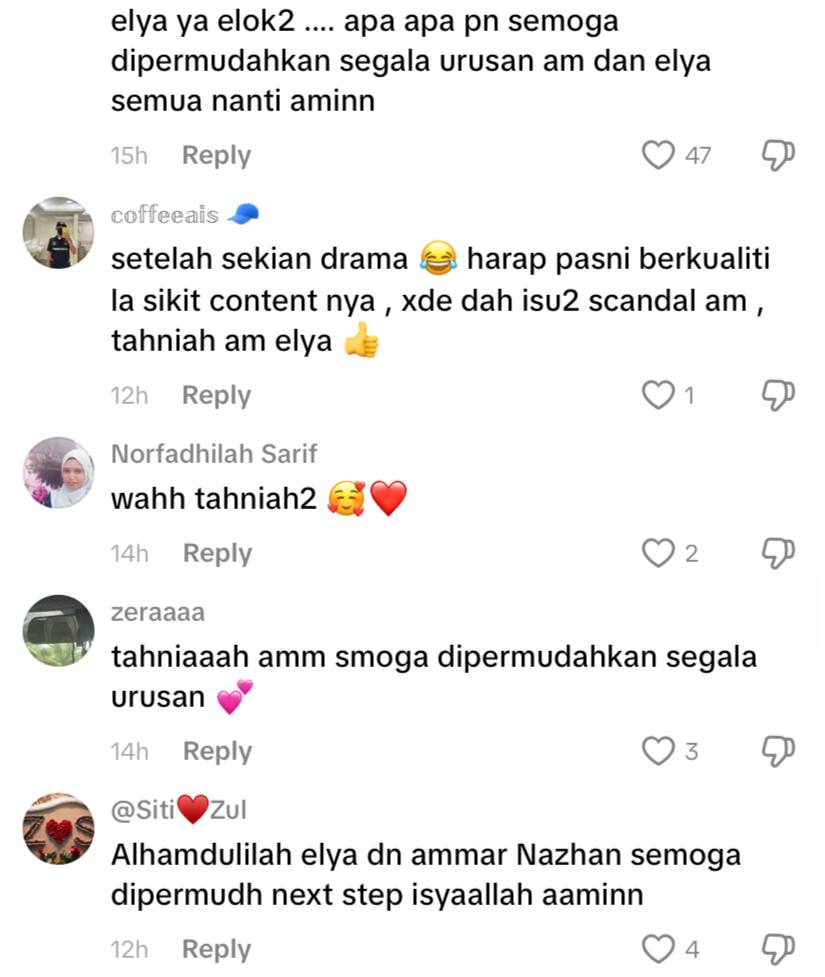
Task: Reply to the 15h comment at top
Action: pyautogui.click(x=216, y=156)
